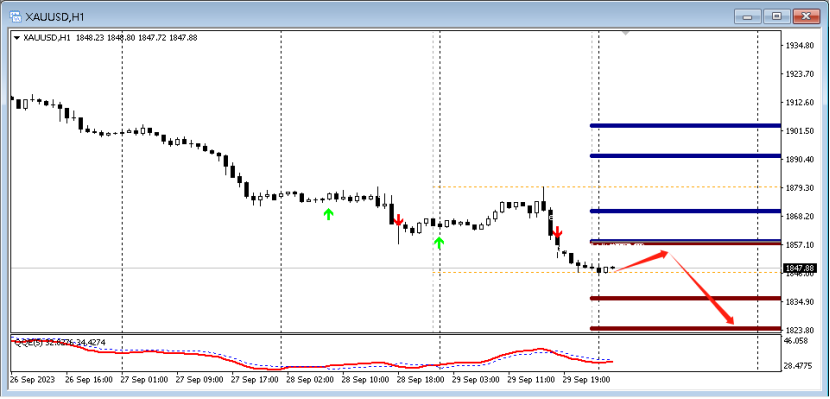Click the 27 Sep 17:00 time label
Viewport: 830px width, 399px height.
(x=254, y=380)
